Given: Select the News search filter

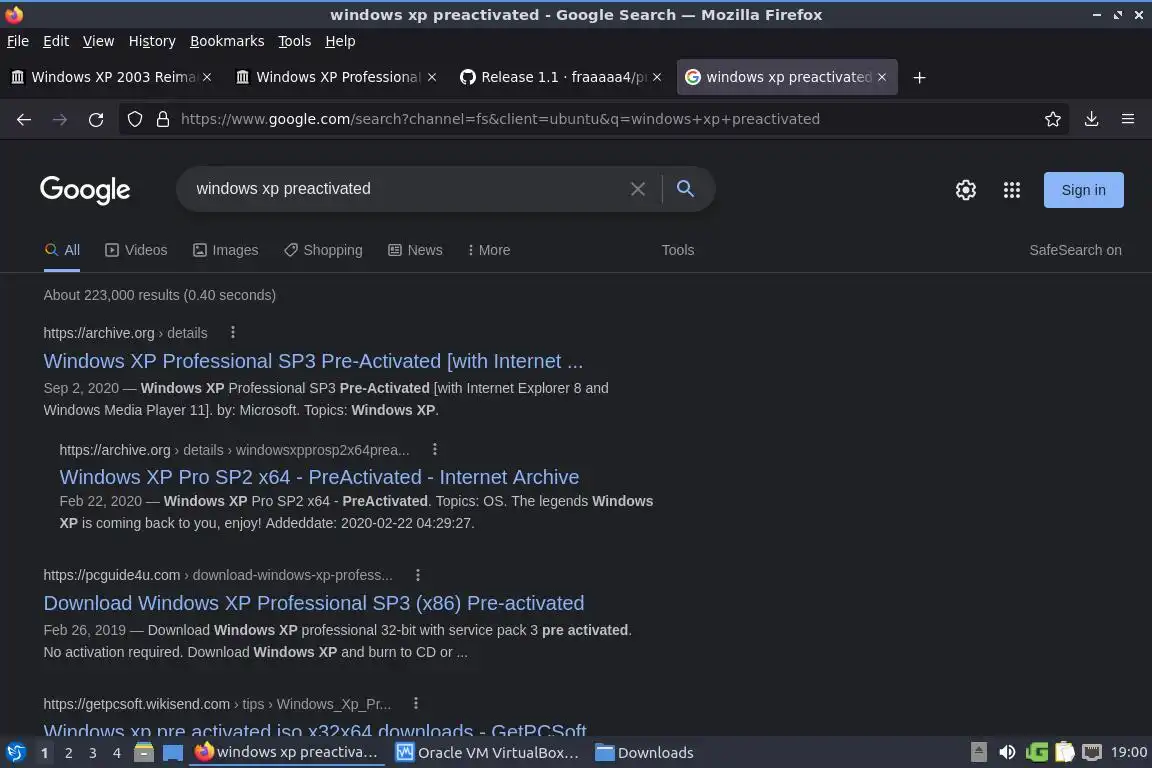Looking at the screenshot, I should click(x=415, y=250).
